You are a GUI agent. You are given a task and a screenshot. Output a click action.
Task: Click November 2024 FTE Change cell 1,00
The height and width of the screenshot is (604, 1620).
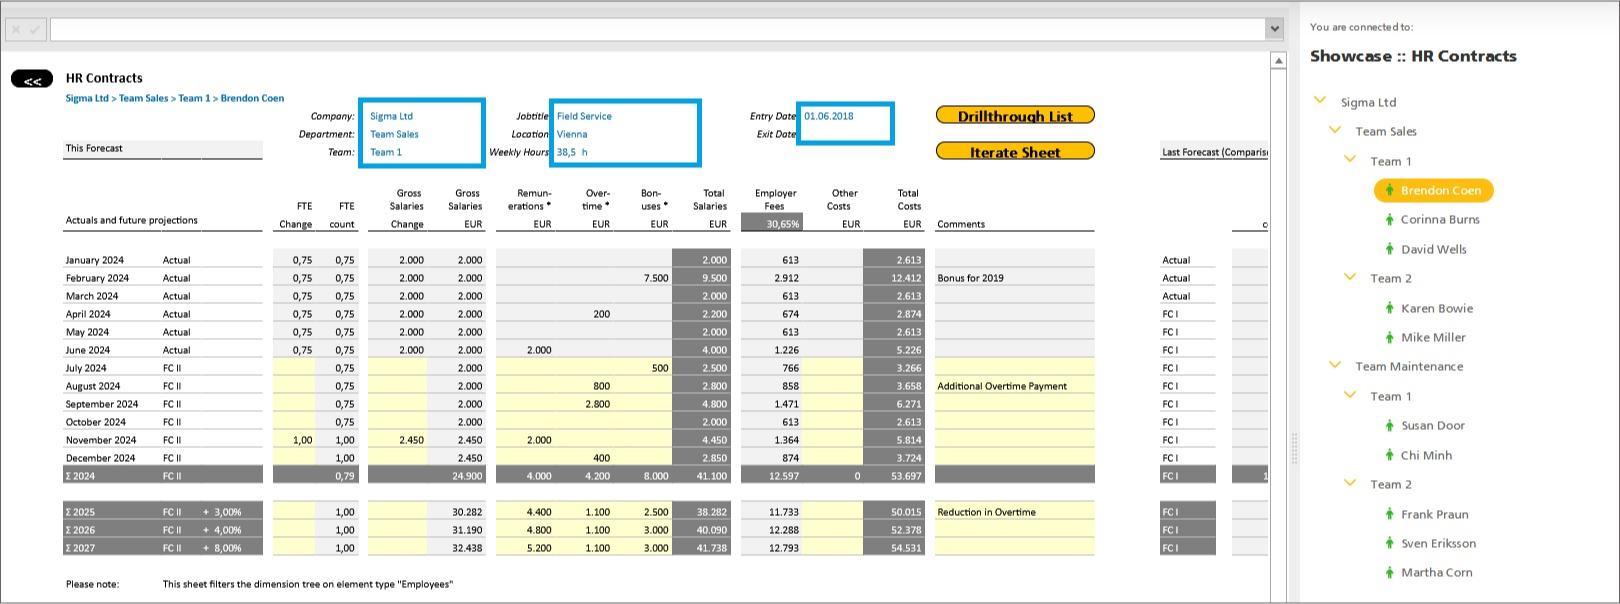tap(295, 440)
